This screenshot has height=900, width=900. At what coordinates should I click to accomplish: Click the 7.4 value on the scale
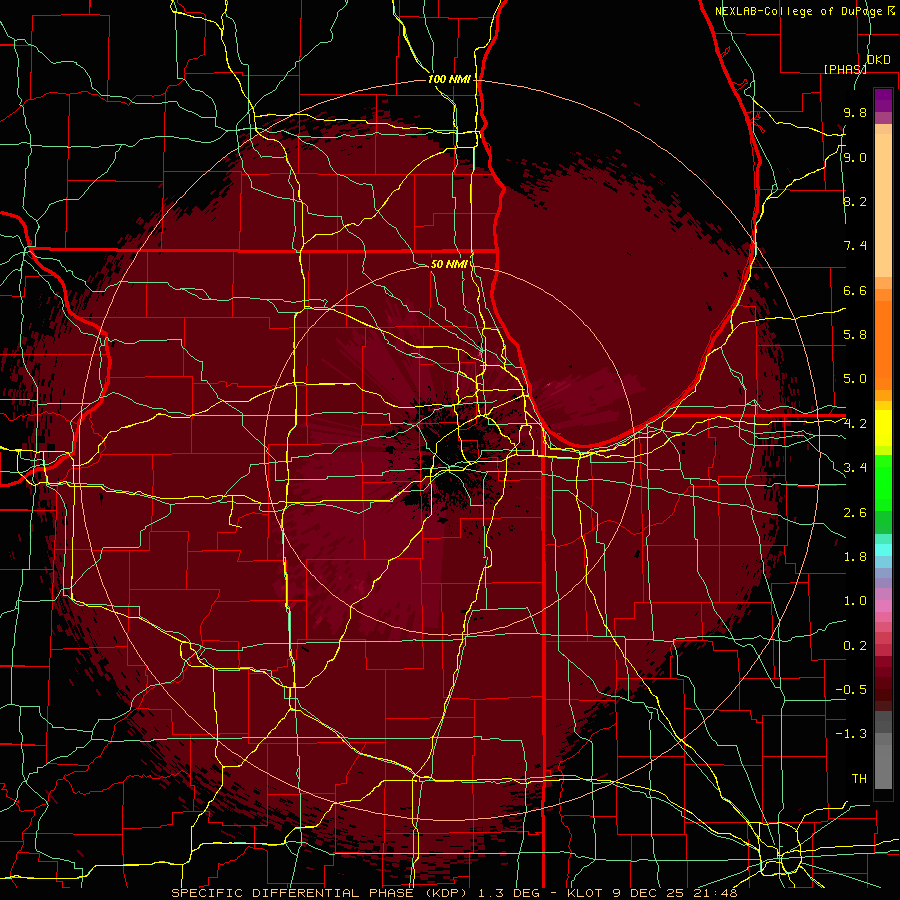(x=855, y=246)
